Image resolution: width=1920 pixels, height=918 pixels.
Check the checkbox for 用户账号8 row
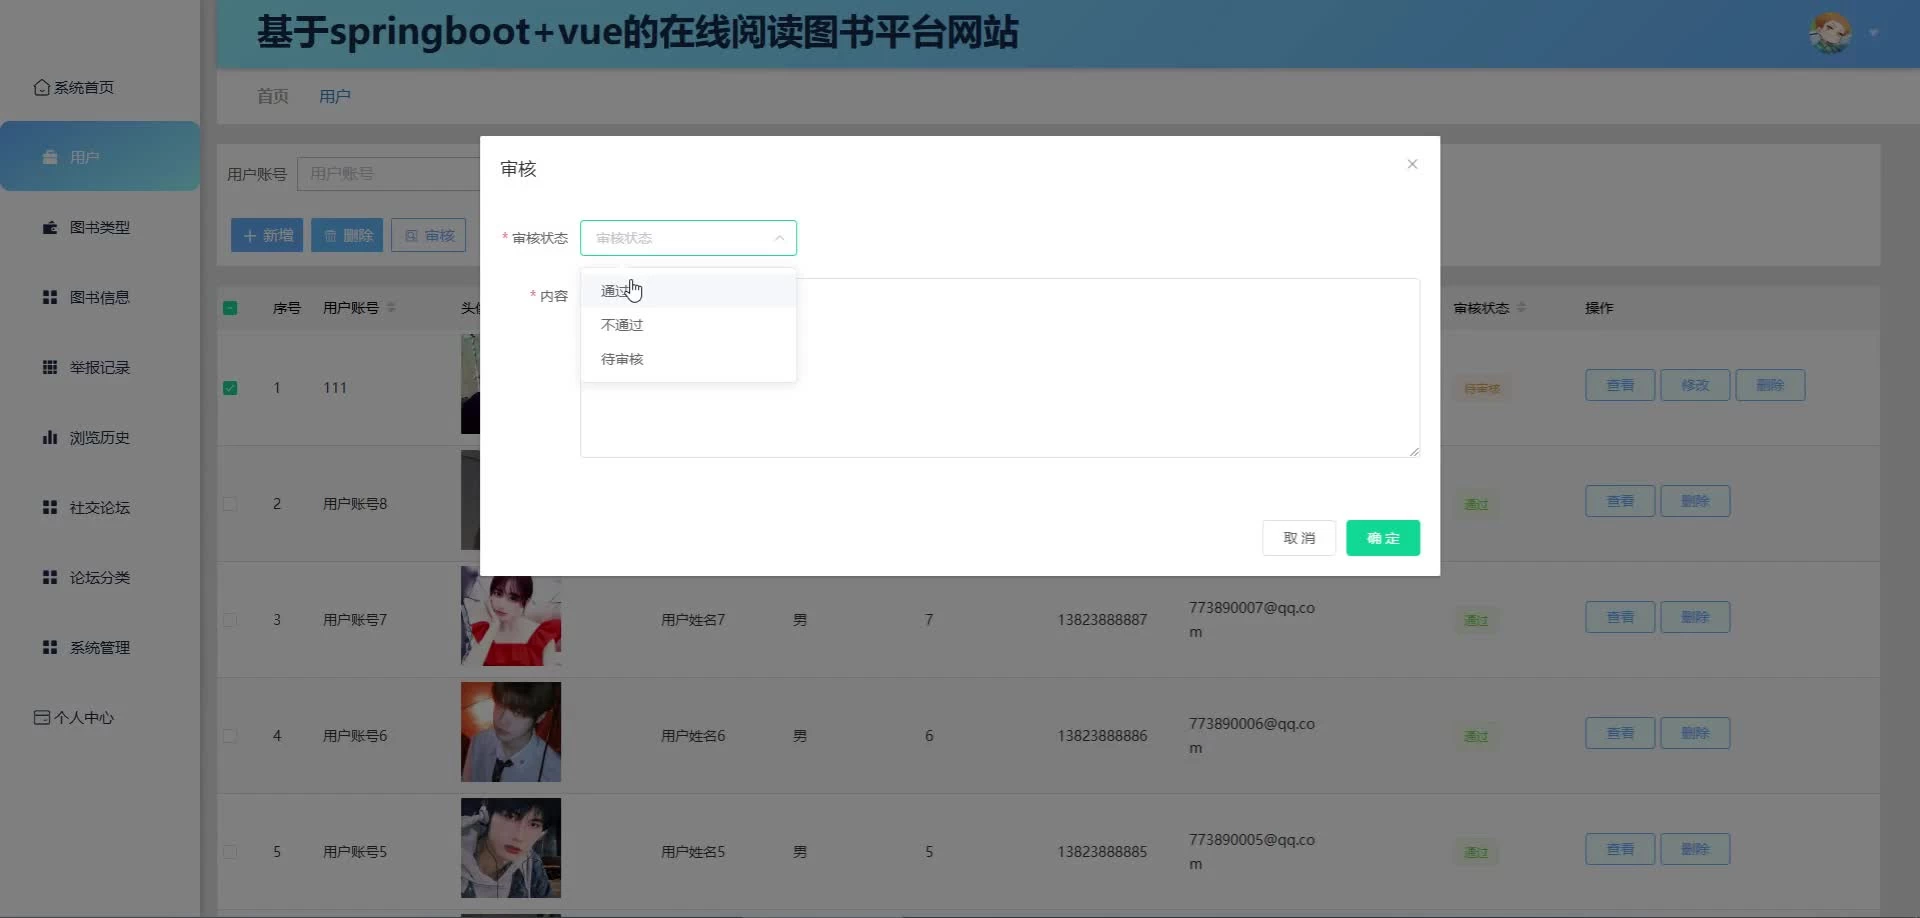230,504
